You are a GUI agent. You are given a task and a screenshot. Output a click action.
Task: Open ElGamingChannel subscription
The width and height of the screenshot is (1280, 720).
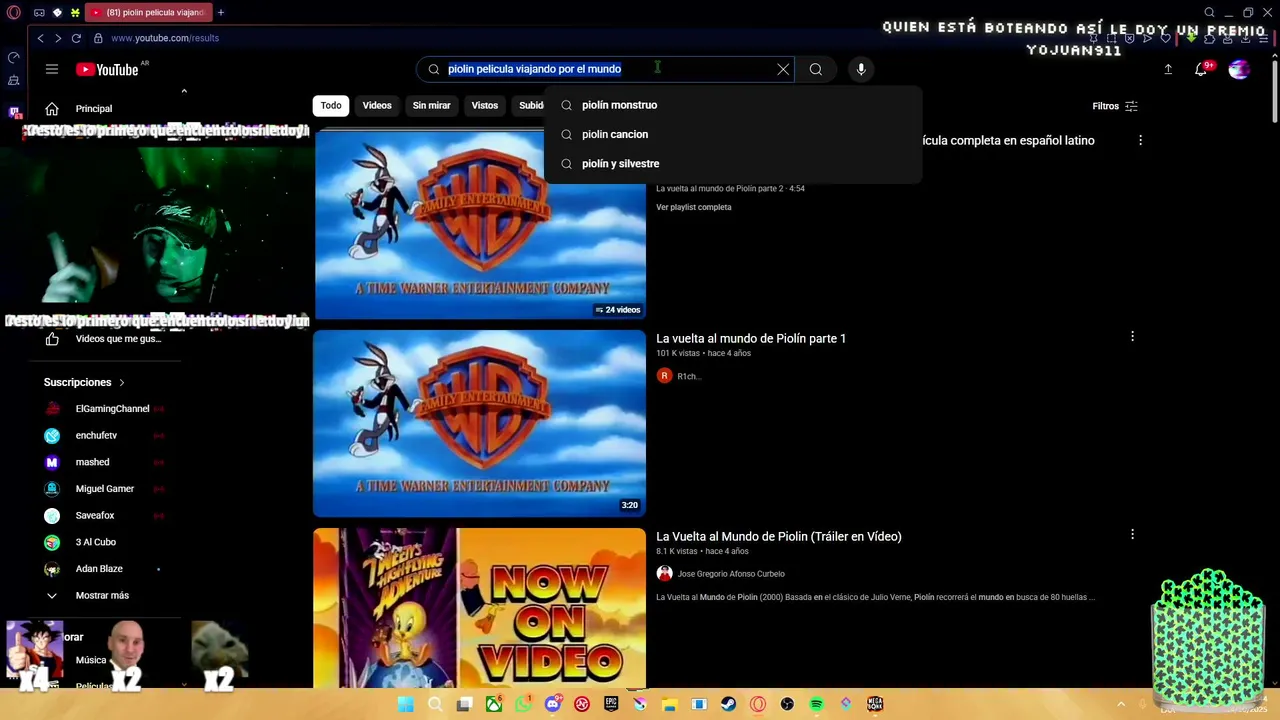(104, 408)
